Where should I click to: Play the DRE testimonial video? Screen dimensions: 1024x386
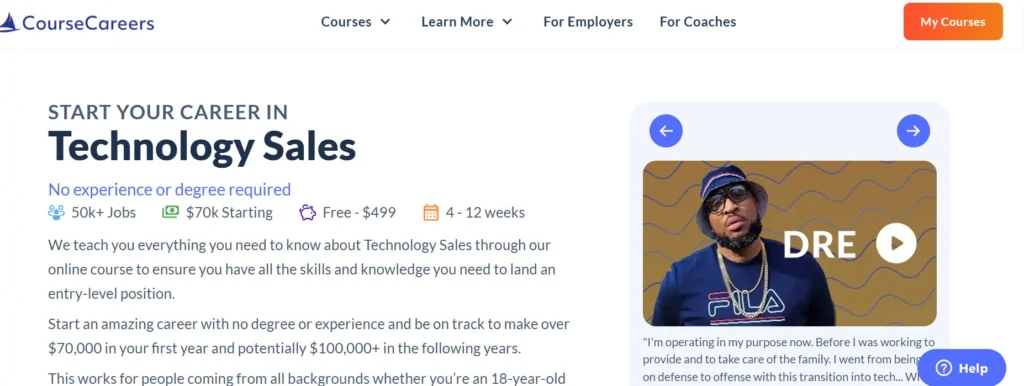[x=896, y=243]
